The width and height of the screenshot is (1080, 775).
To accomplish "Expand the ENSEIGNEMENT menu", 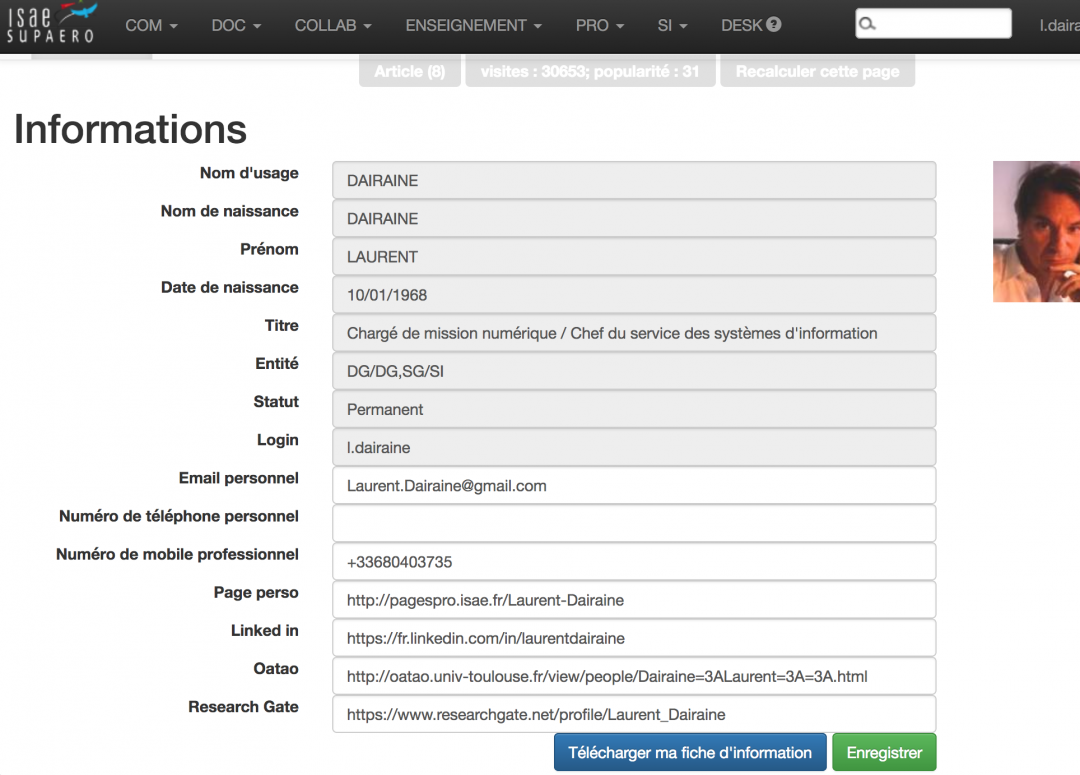I will [x=473, y=26].
